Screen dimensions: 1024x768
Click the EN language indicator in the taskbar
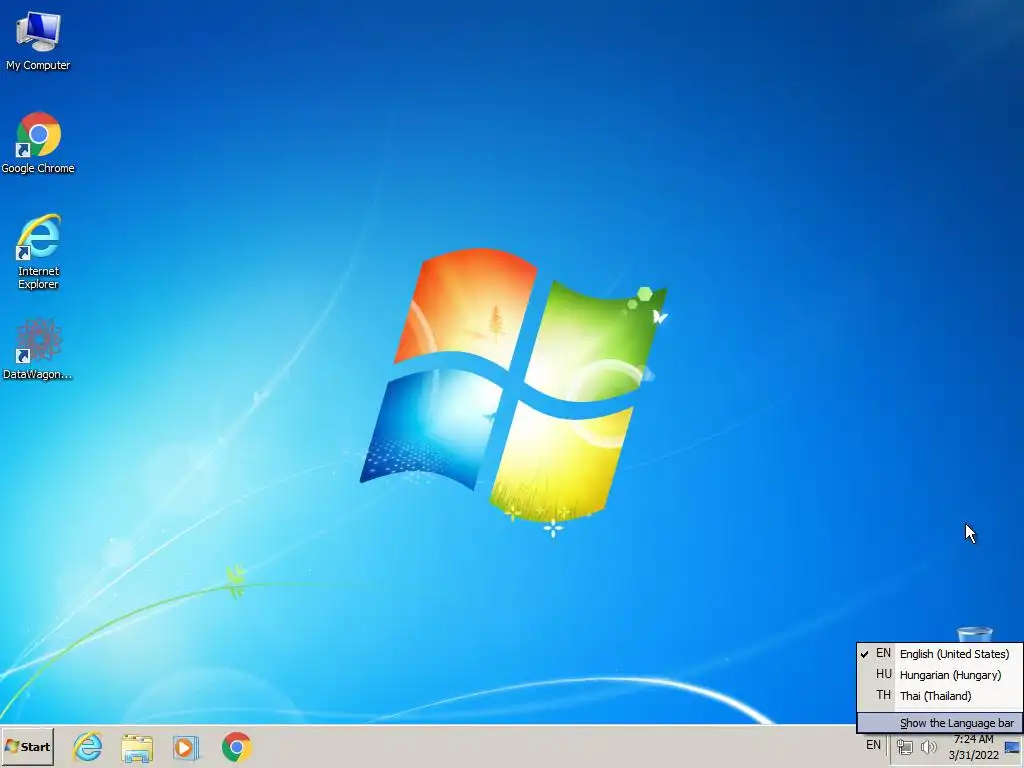point(873,745)
